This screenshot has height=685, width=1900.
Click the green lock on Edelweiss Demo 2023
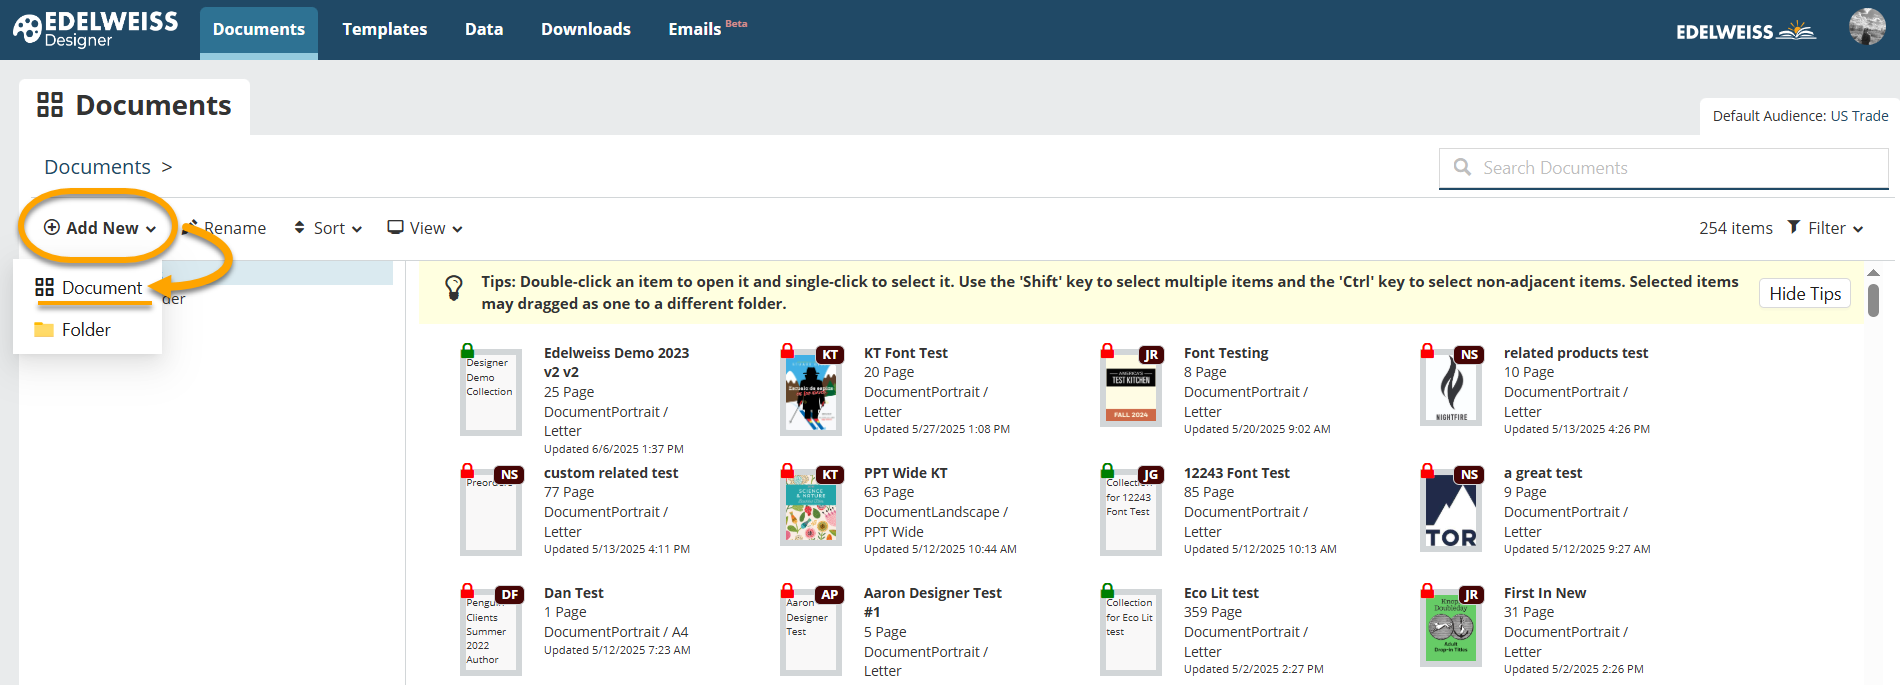coord(467,350)
